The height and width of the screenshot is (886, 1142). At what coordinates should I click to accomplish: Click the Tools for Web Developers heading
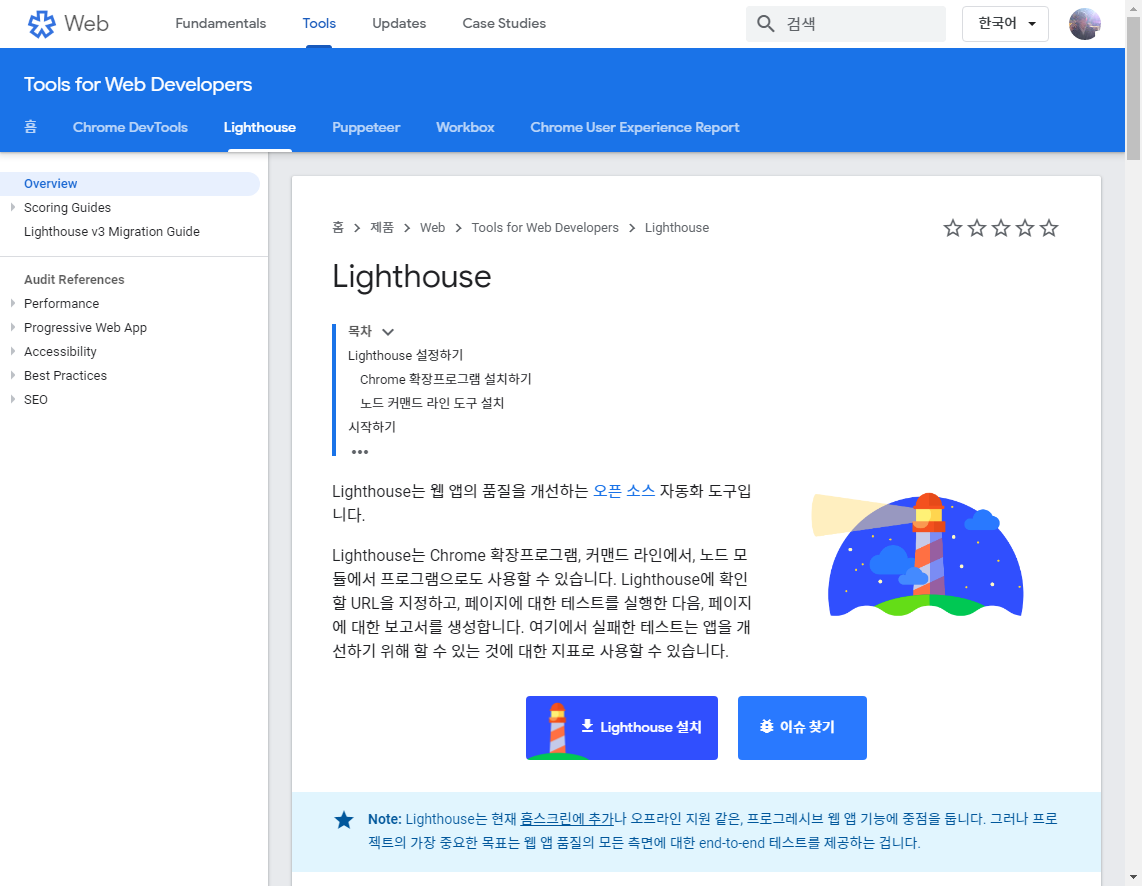(138, 84)
